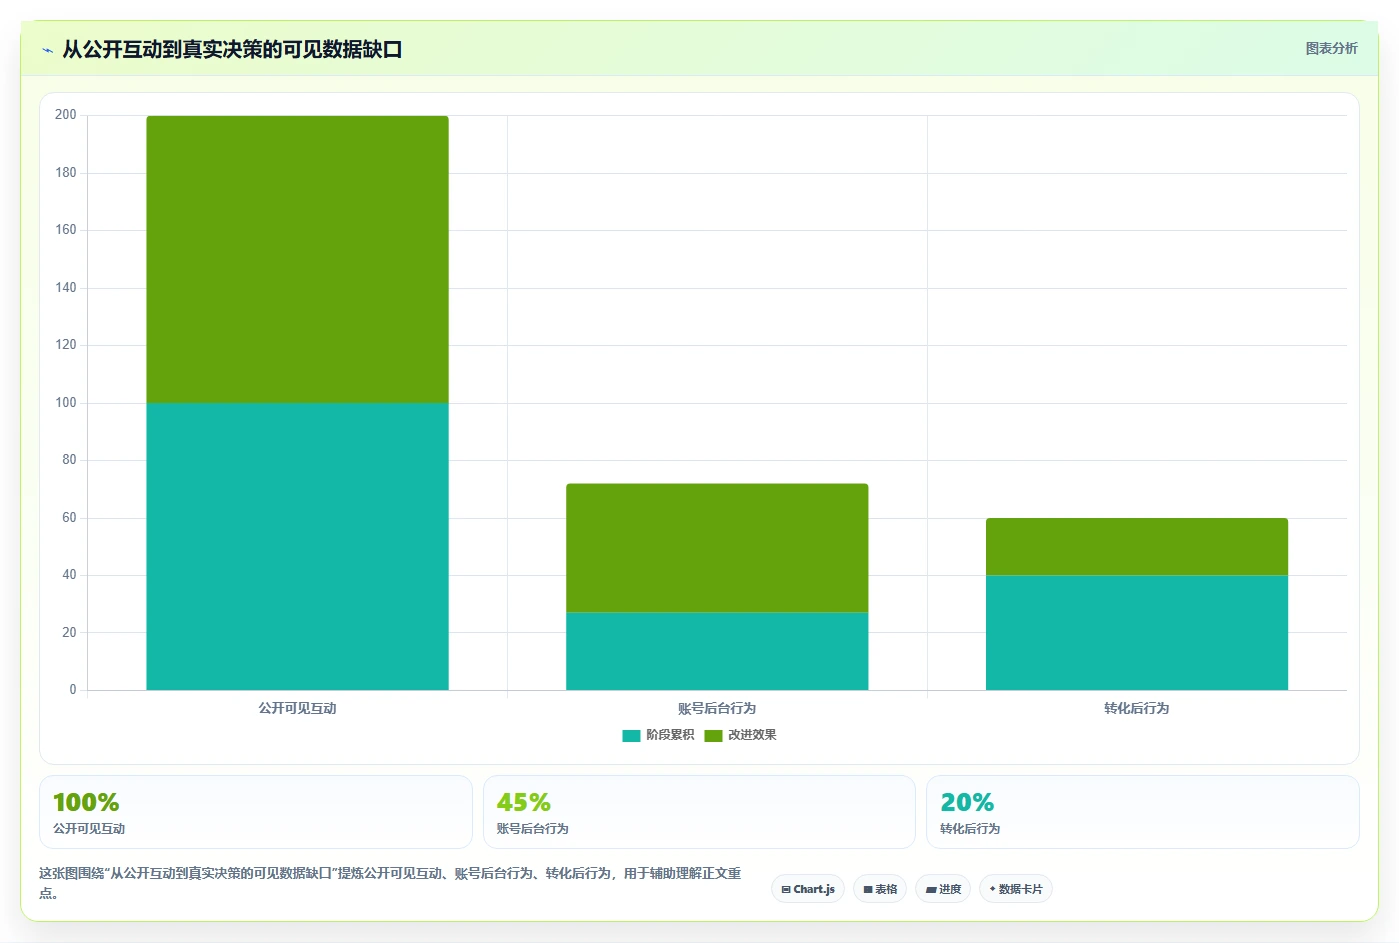Click the 数据卡片 chip
The width and height of the screenshot is (1399, 943).
(1016, 889)
